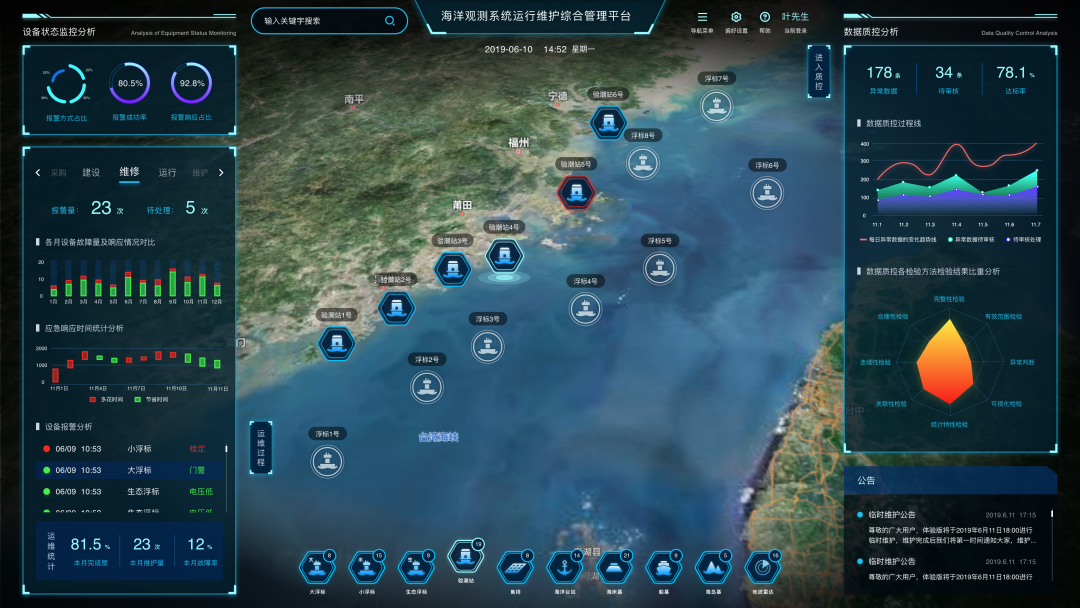
Task: Toggle the green 节省时间 legend item
Action: (151, 399)
